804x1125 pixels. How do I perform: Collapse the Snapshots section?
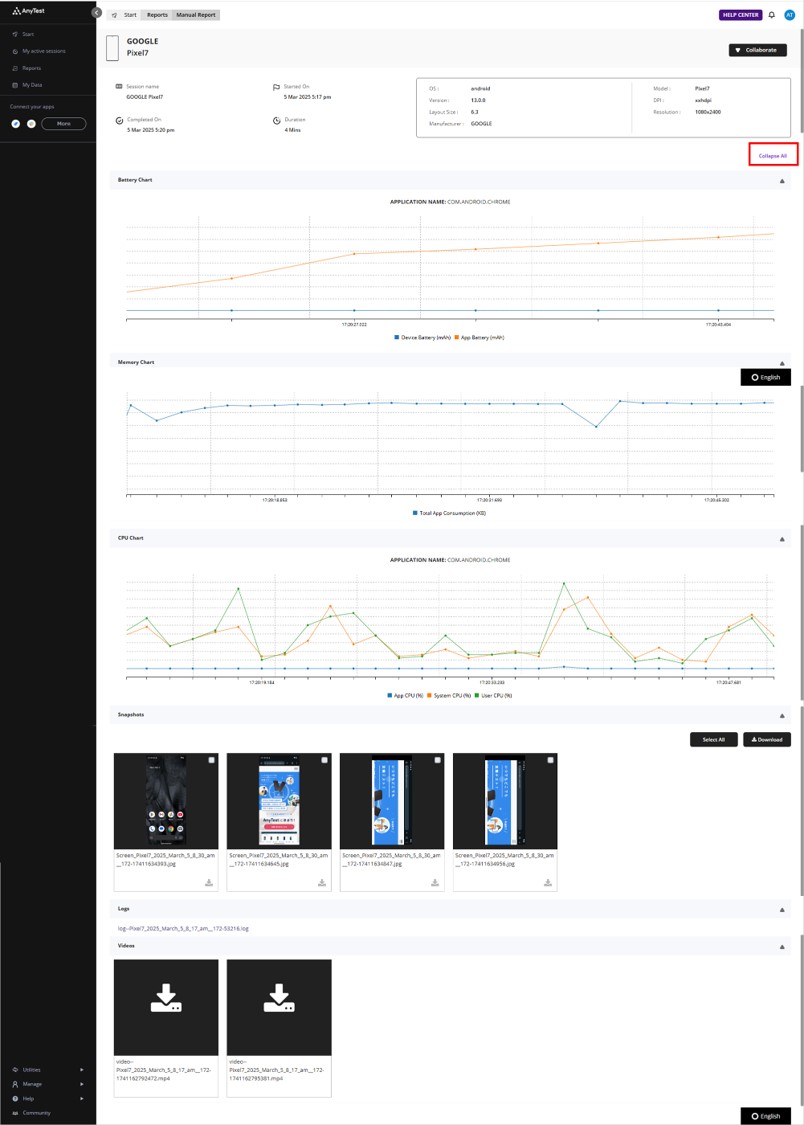782,715
